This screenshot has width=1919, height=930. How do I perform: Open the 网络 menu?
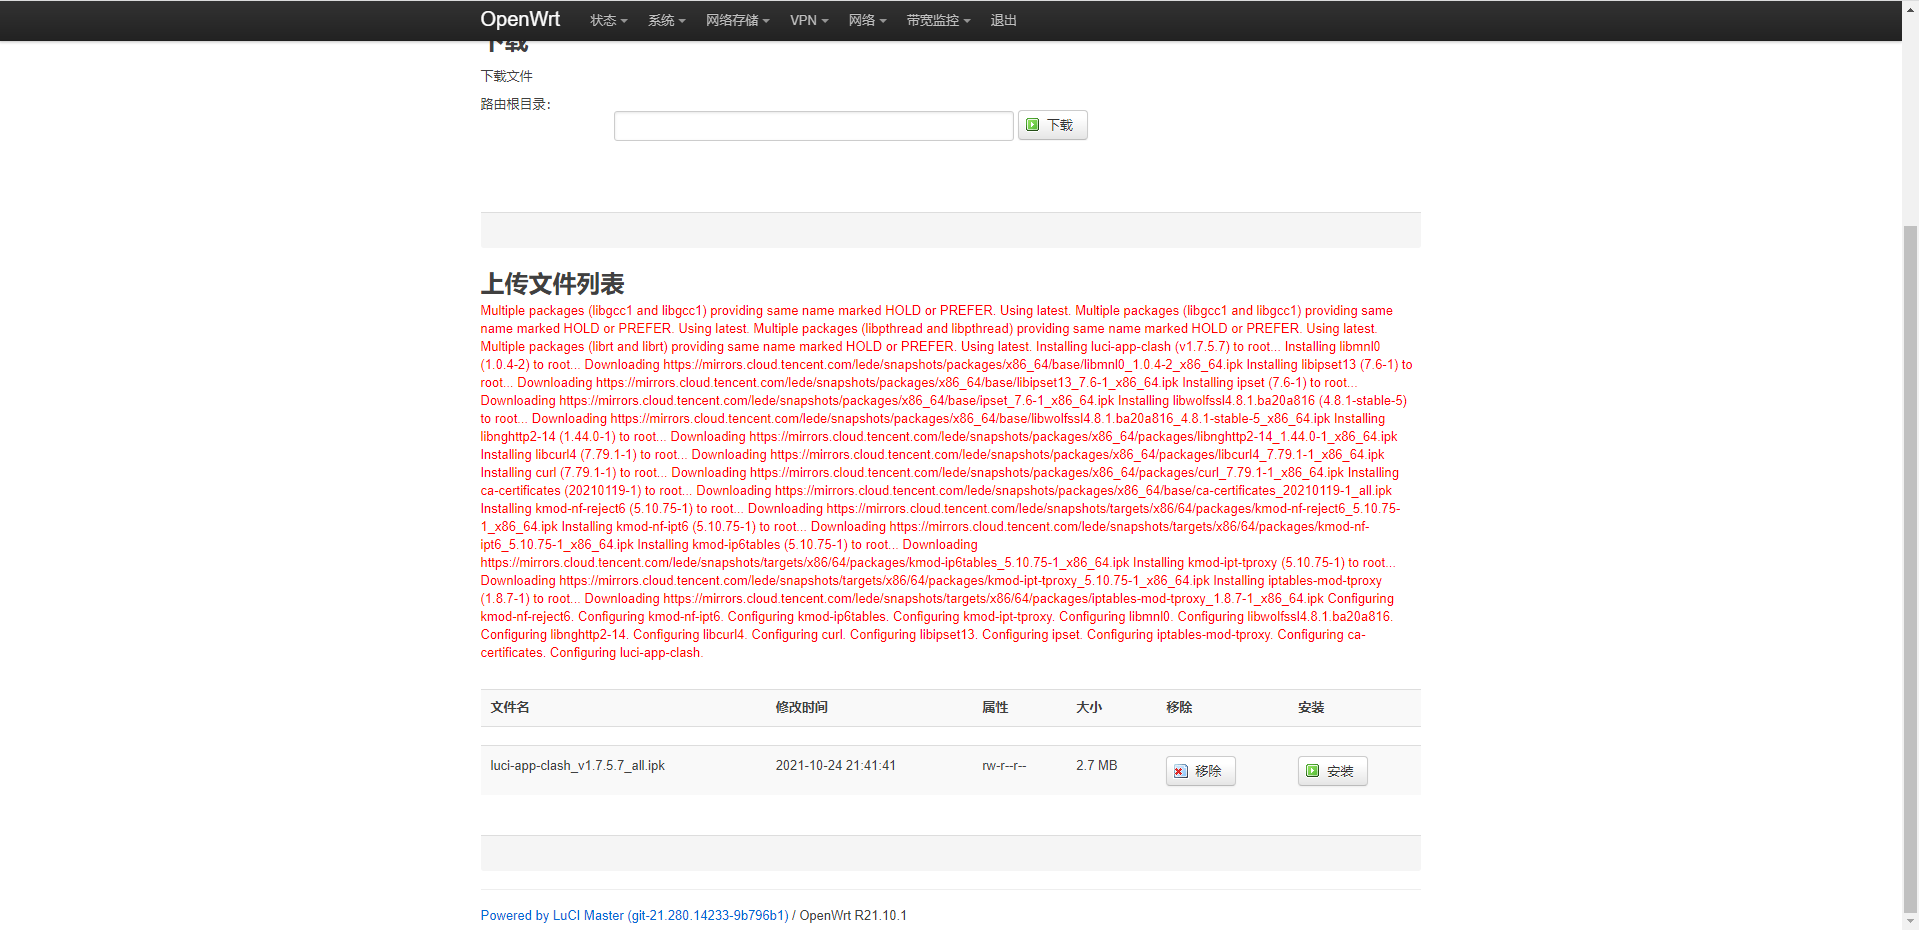tap(867, 20)
